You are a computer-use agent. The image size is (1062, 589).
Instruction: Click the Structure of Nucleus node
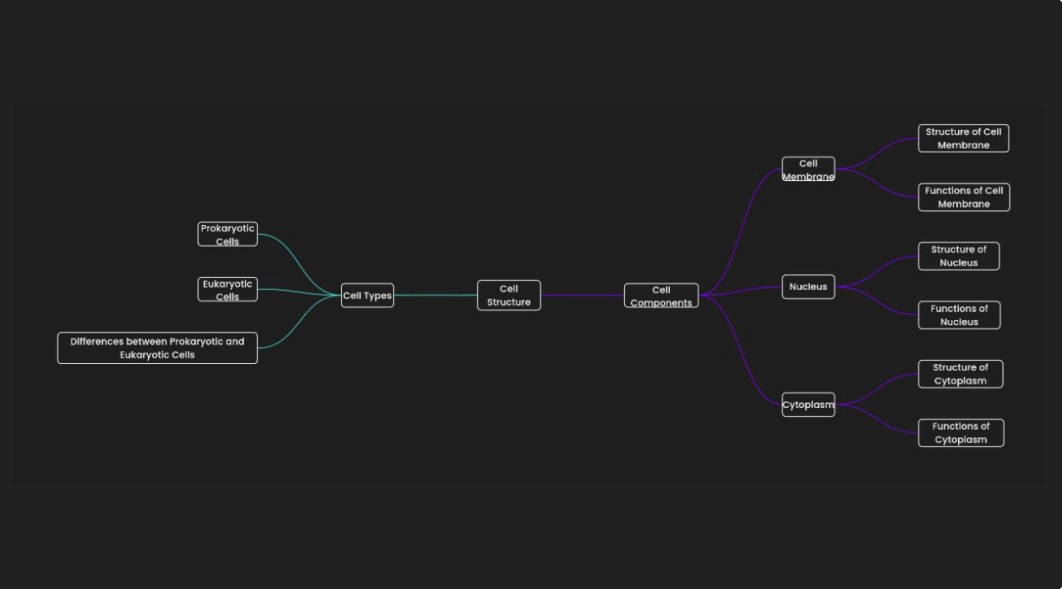[x=959, y=255]
